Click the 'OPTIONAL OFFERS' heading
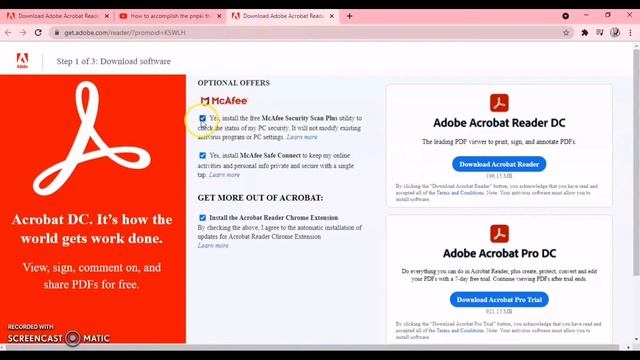This screenshot has width=640, height=360. pos(233,83)
